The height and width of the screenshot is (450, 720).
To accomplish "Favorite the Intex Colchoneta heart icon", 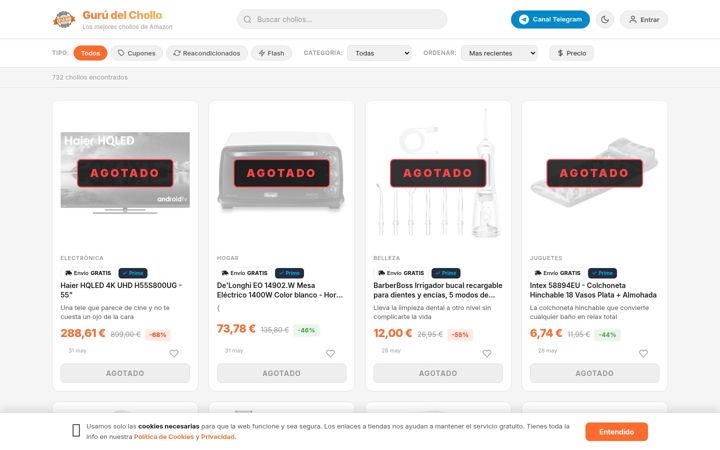I will [643, 353].
